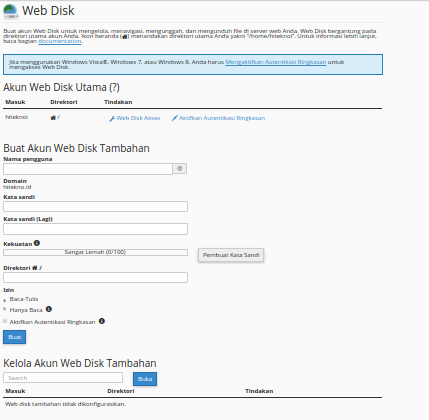The width and height of the screenshot is (429, 420).
Task: Enable the Aktifkan Autentikasi Ringkasan checkbox
Action: [x=5, y=321]
